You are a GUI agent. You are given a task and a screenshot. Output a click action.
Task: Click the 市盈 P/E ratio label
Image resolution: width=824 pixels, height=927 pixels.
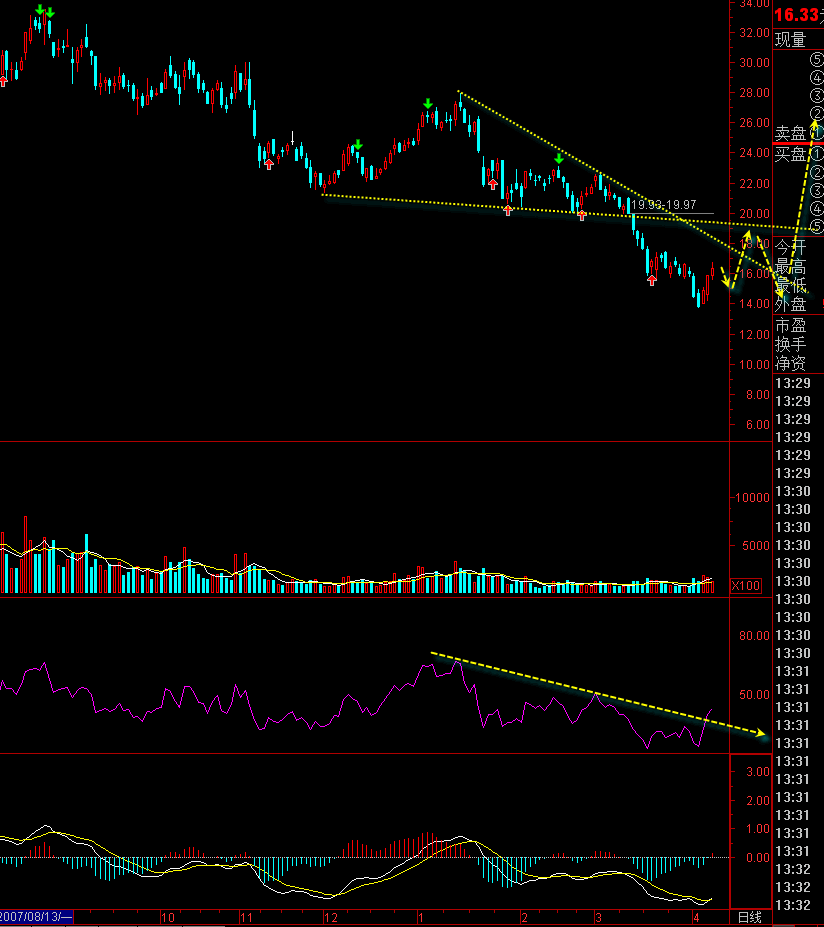point(790,325)
